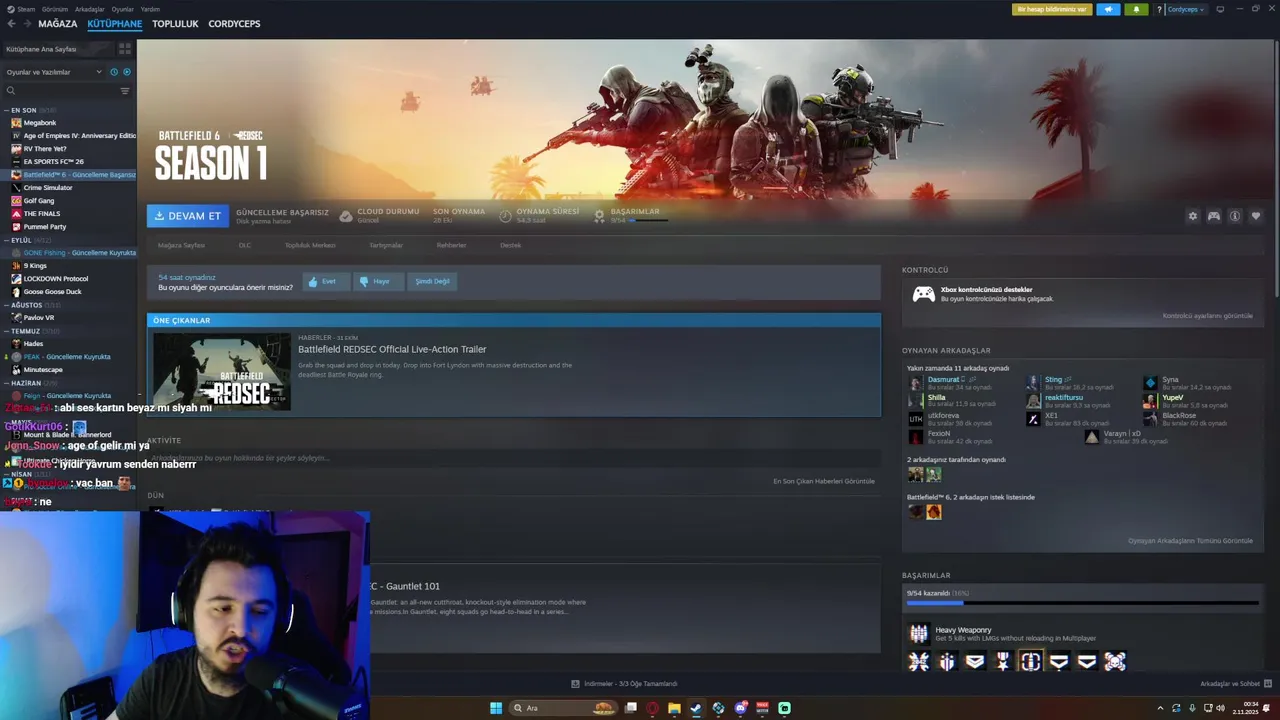
Task: Collapse the TEMMUZ category
Action: coord(7,331)
